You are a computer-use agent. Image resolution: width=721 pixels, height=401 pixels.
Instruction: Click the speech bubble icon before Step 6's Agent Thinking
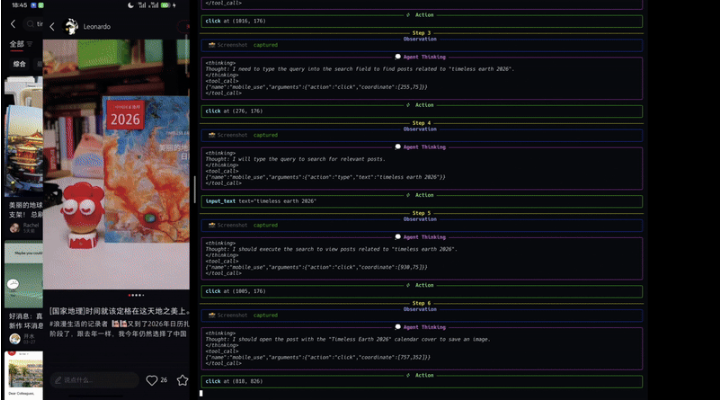398,327
